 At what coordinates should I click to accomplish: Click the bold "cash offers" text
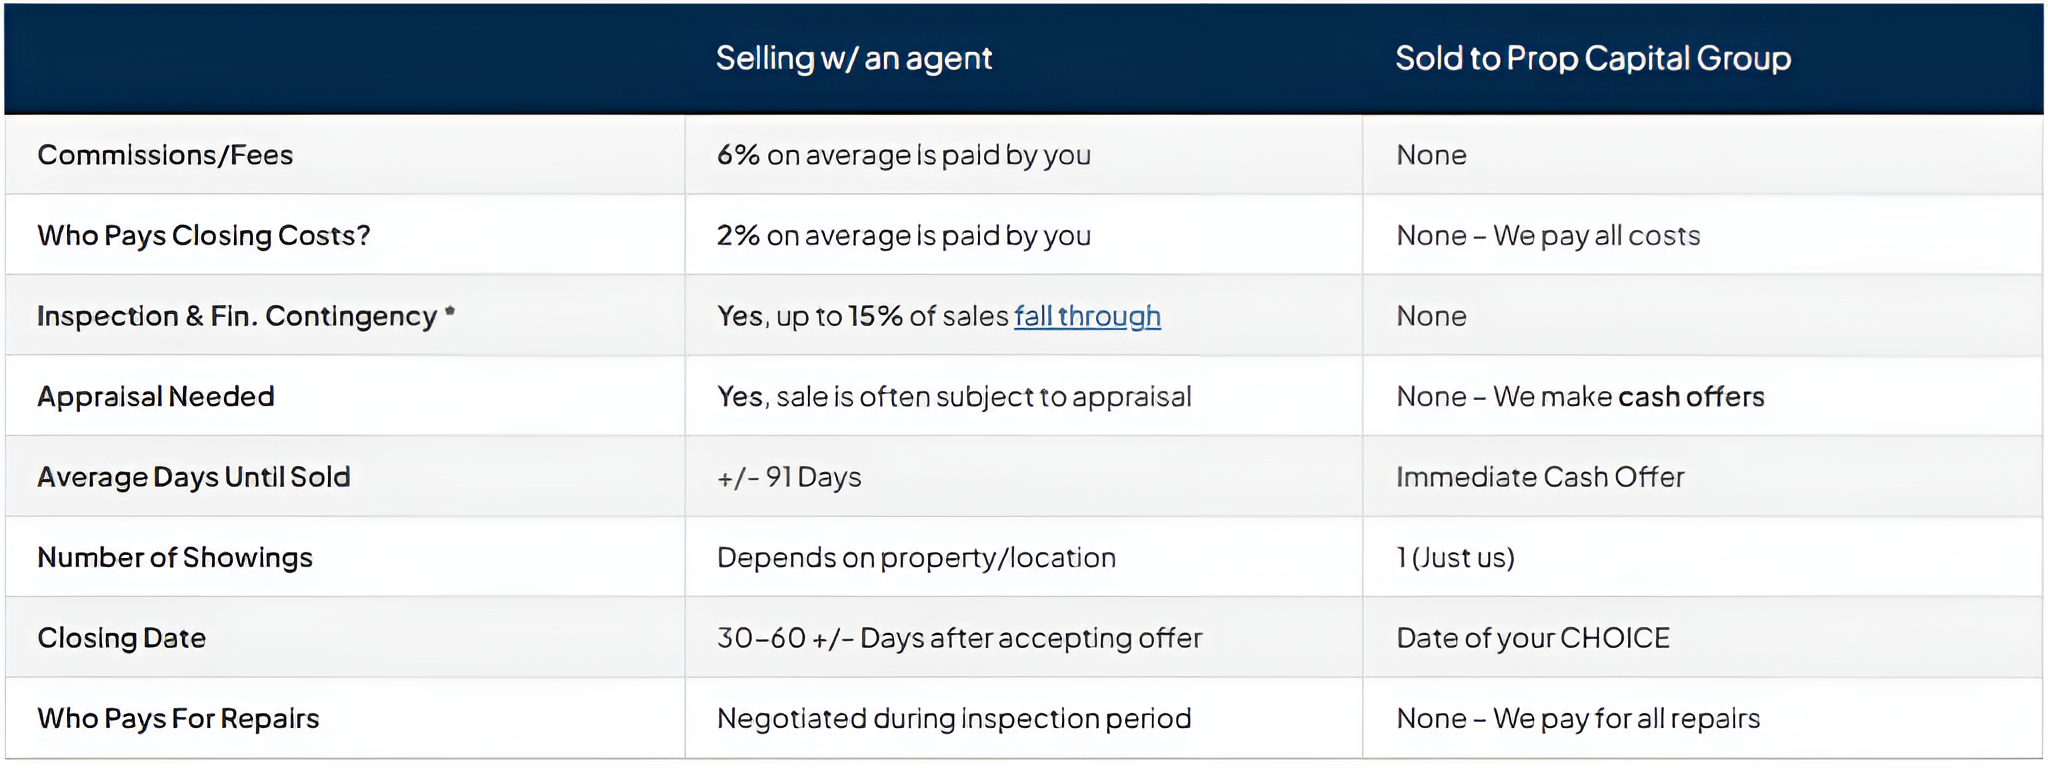click(1691, 397)
